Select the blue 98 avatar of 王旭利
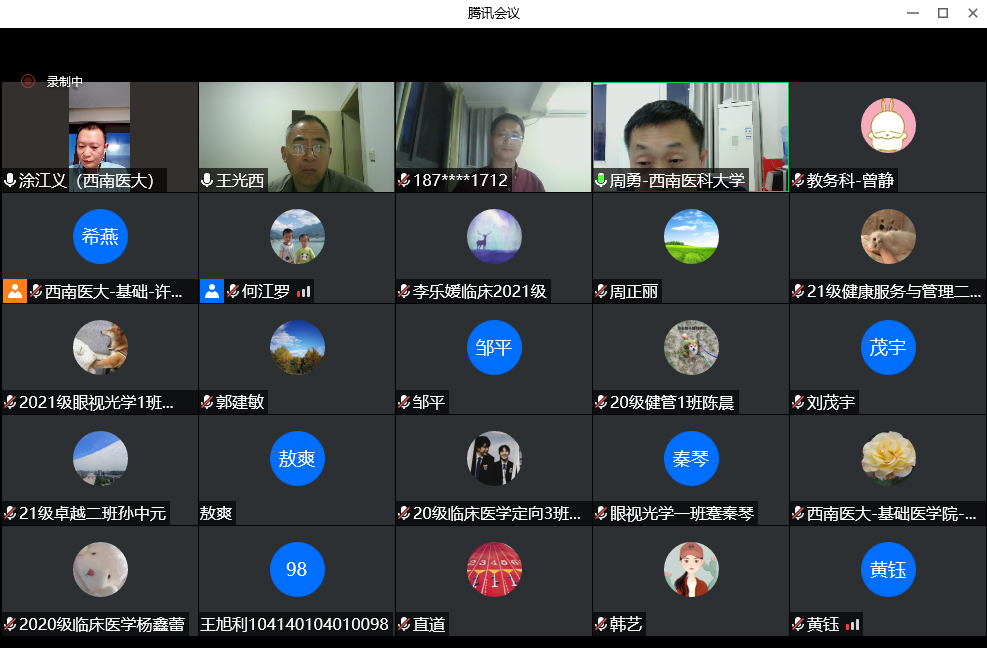 click(297, 570)
